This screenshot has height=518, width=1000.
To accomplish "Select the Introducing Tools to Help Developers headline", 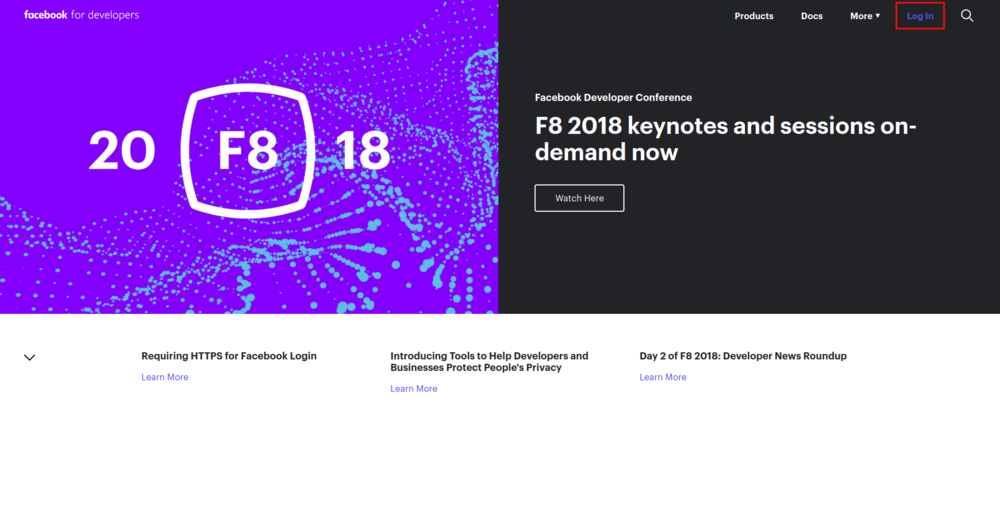I will coord(489,361).
